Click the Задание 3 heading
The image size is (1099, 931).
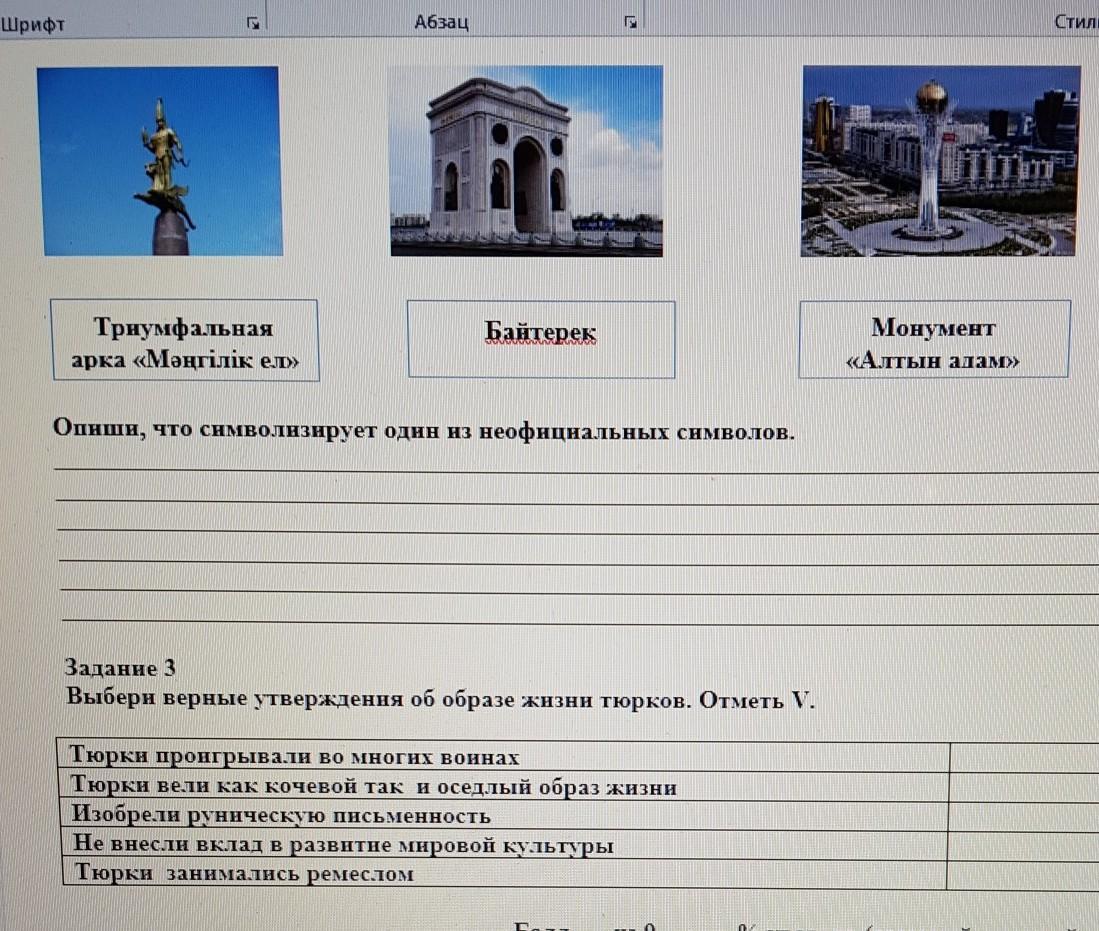coord(120,667)
